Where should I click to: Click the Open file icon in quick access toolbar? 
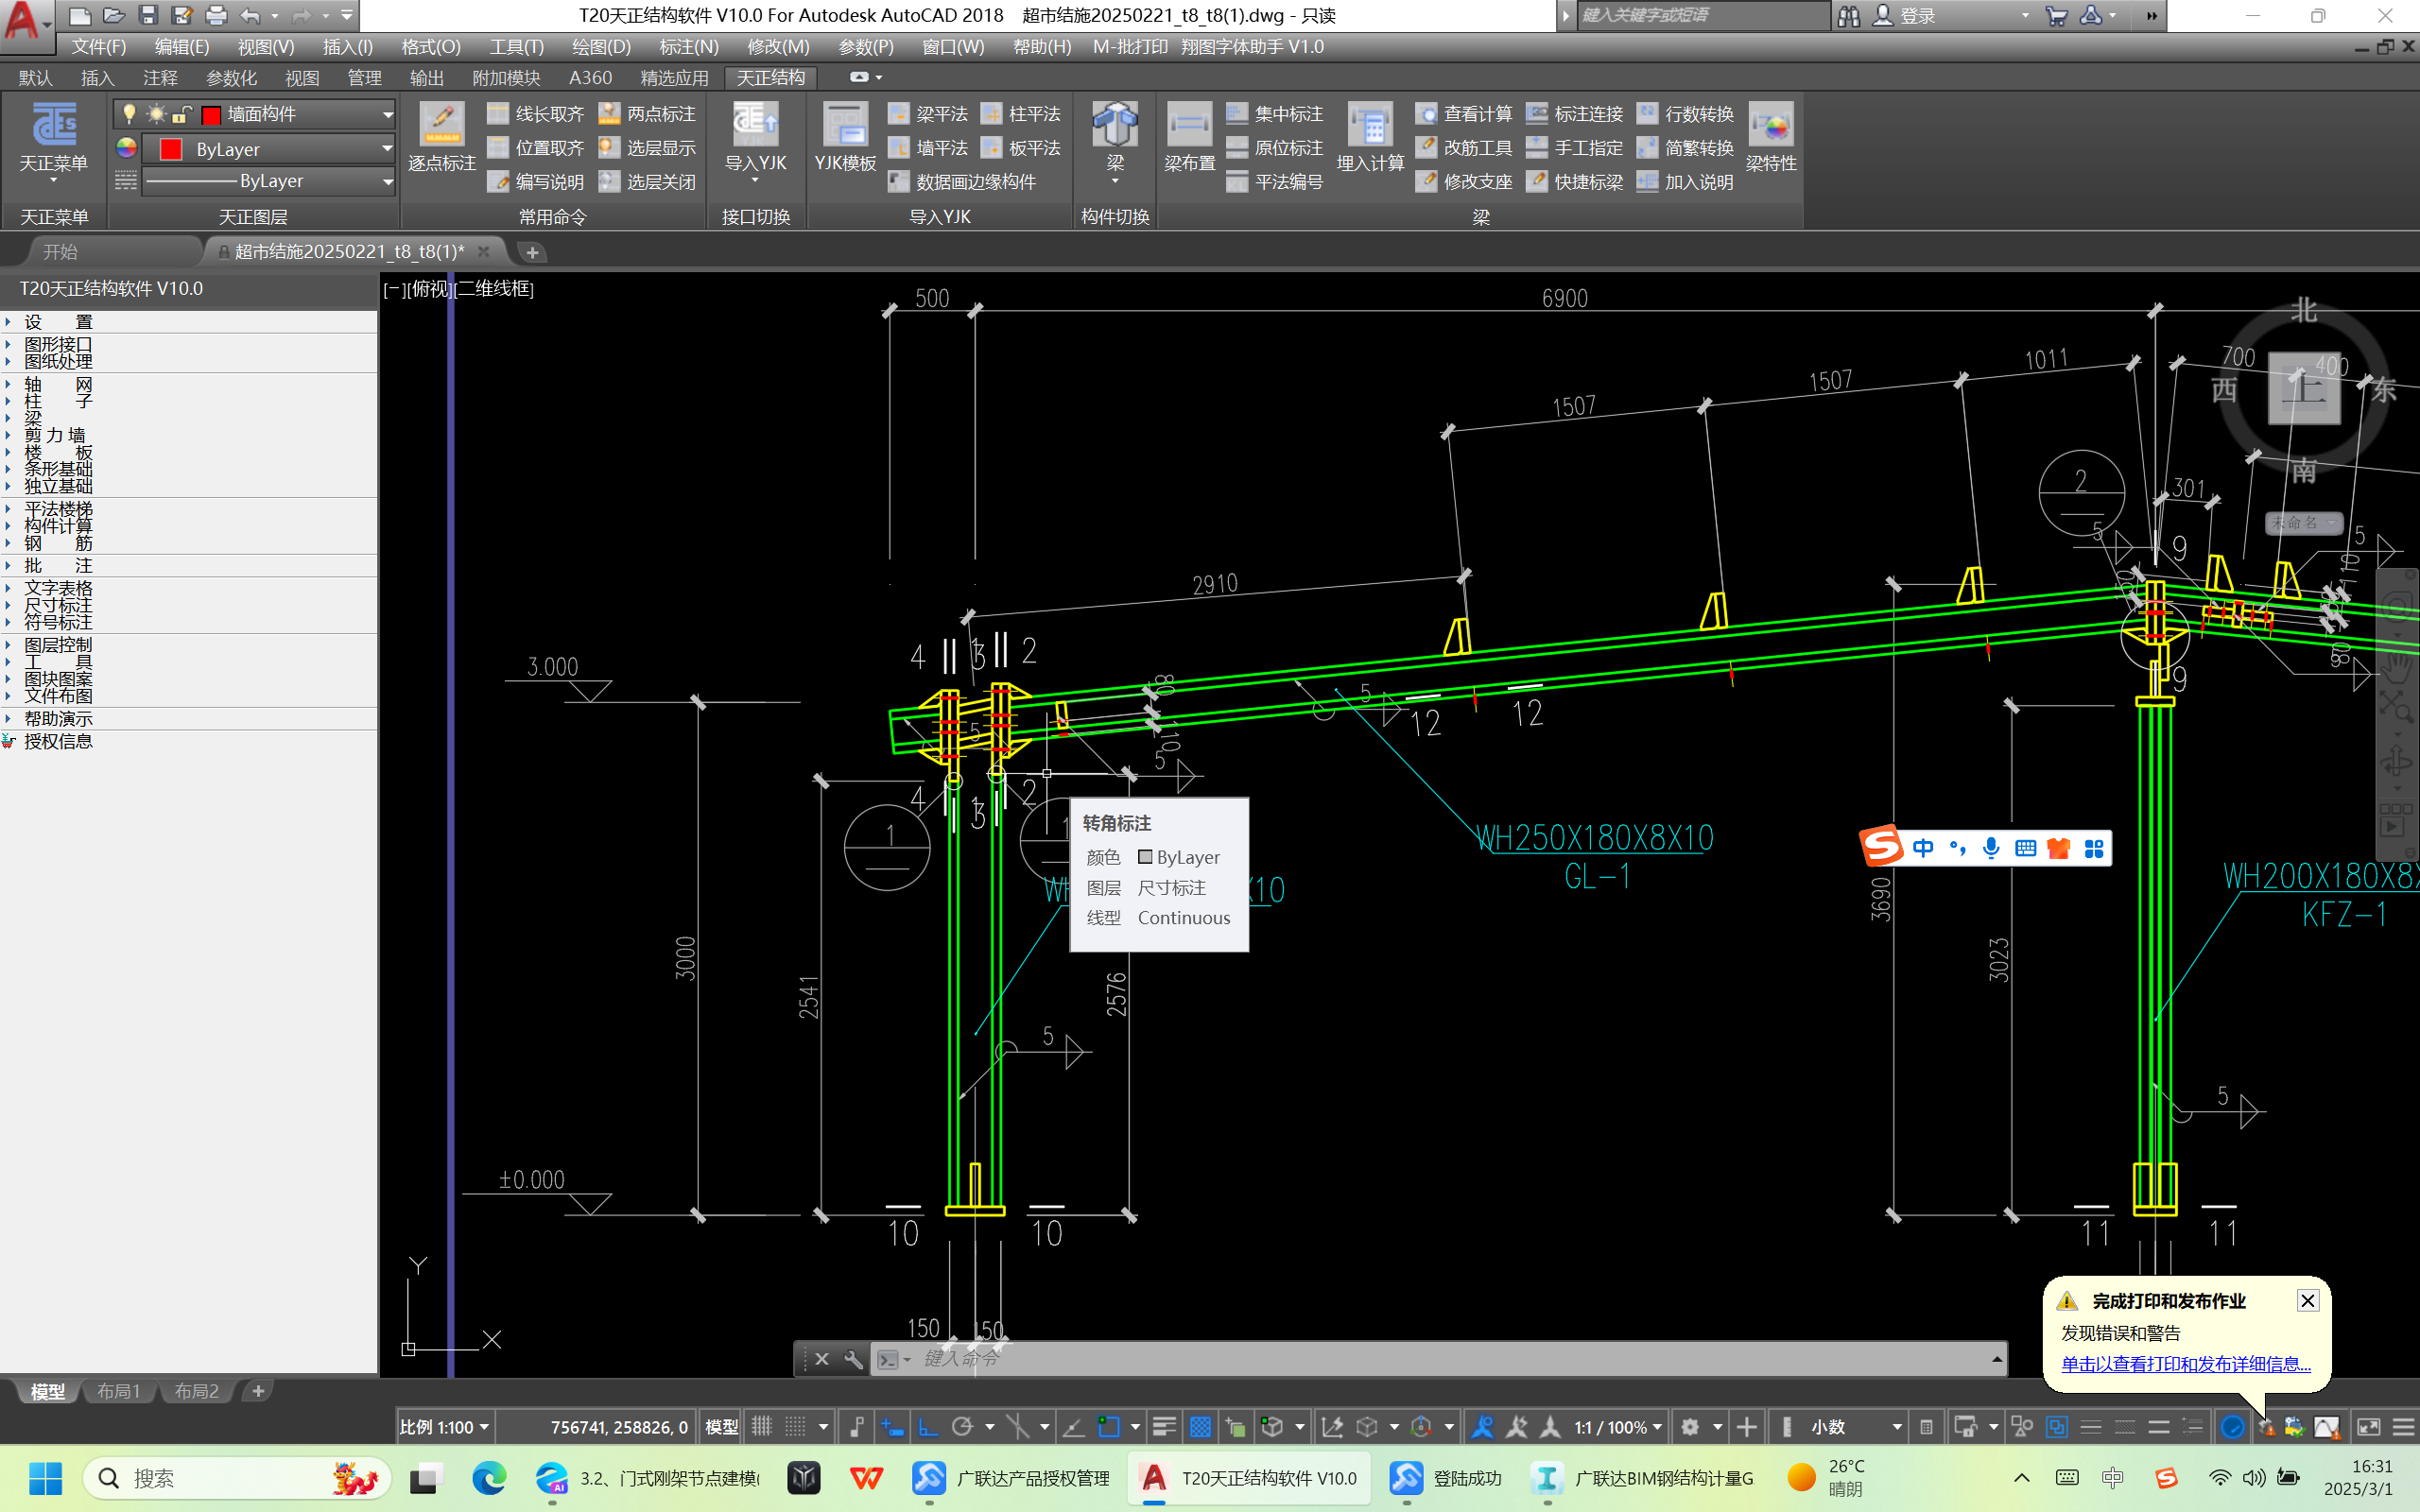pyautogui.click(x=114, y=15)
